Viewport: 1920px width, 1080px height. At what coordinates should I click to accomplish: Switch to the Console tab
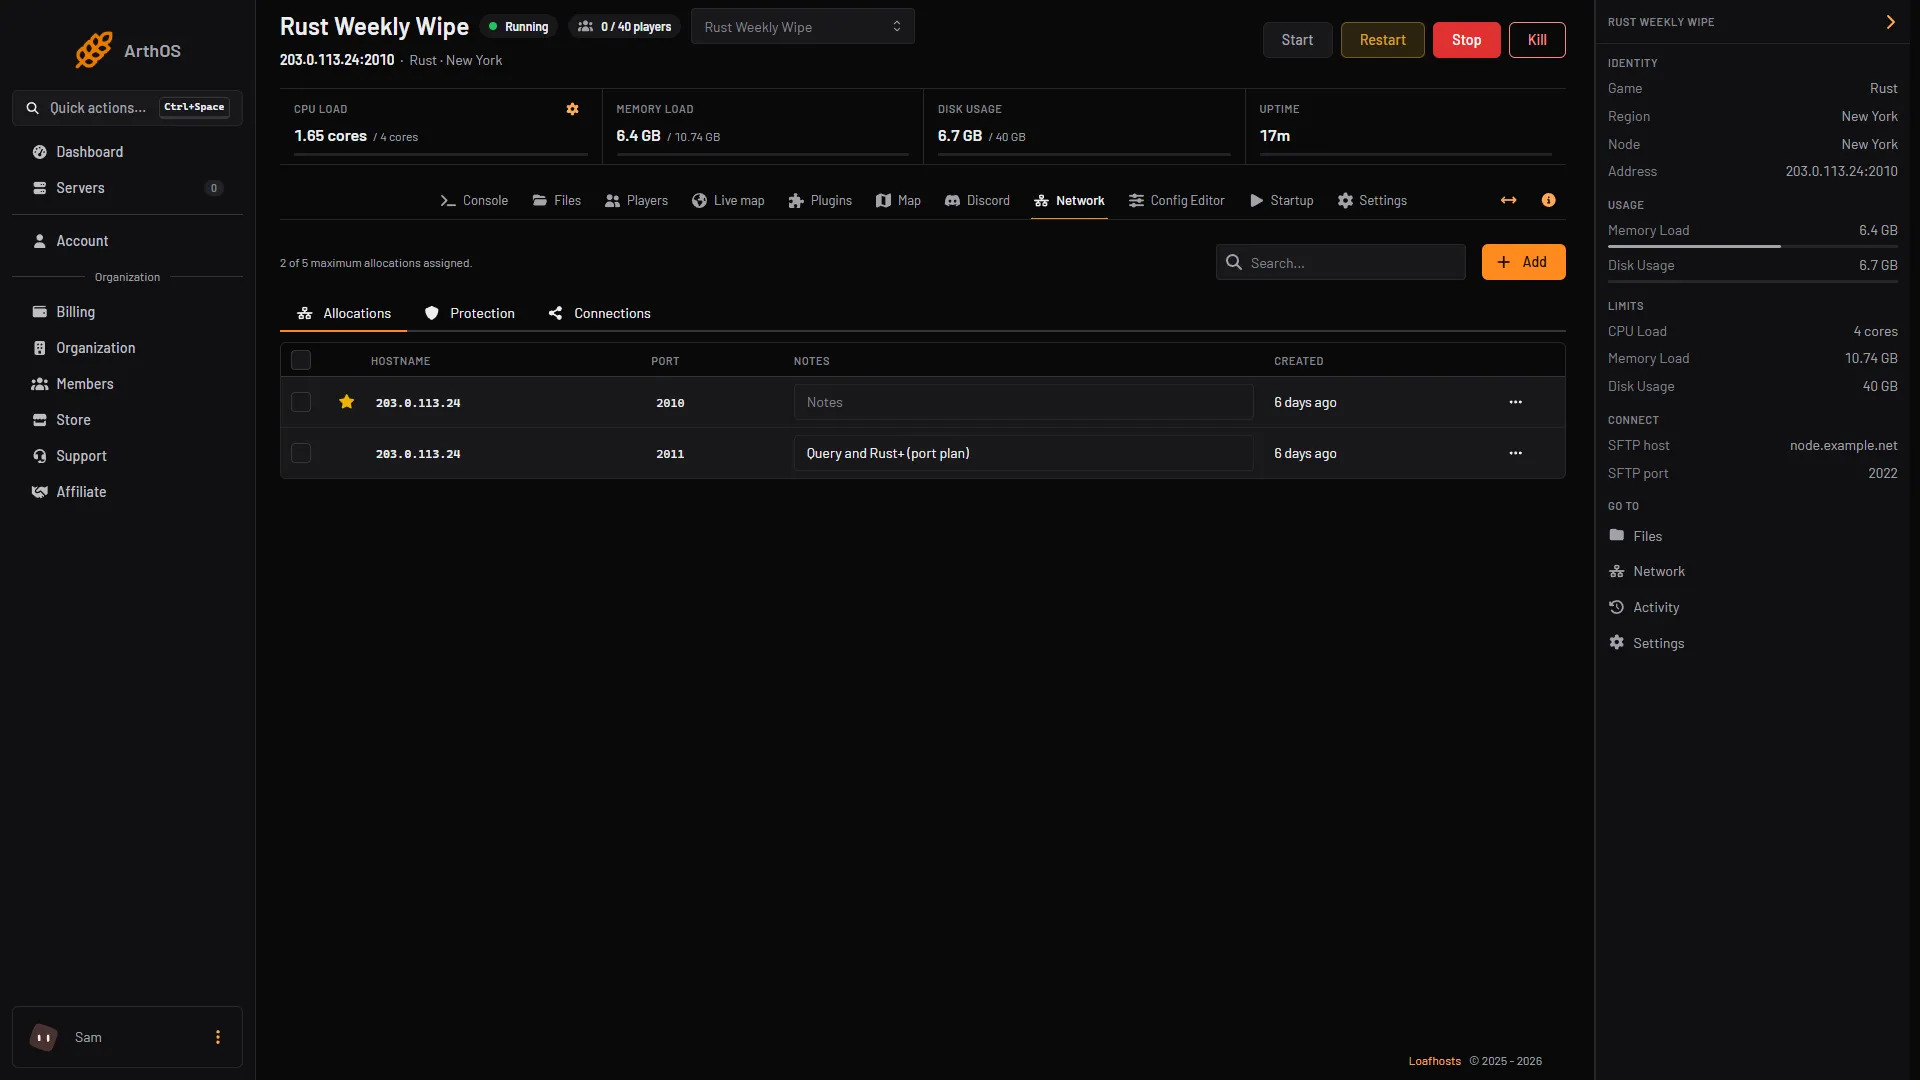coord(474,200)
